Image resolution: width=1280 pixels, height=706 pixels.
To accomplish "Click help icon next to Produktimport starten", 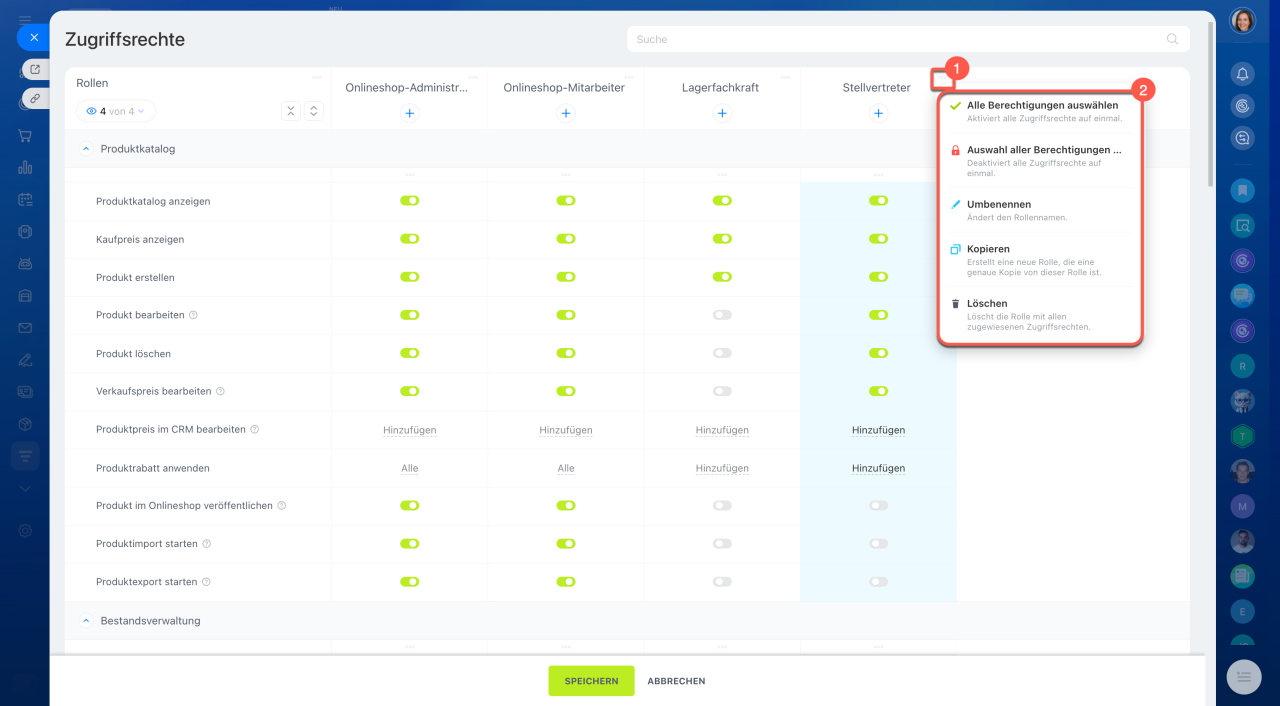I will 207,544.
